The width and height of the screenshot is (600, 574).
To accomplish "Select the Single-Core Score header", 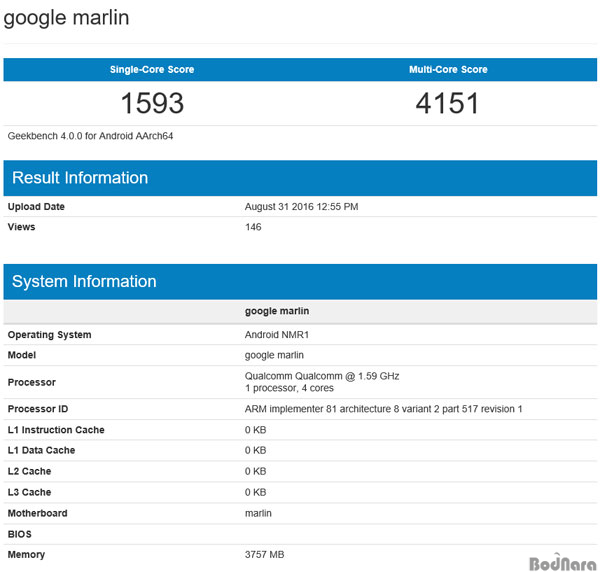I will coord(152,70).
